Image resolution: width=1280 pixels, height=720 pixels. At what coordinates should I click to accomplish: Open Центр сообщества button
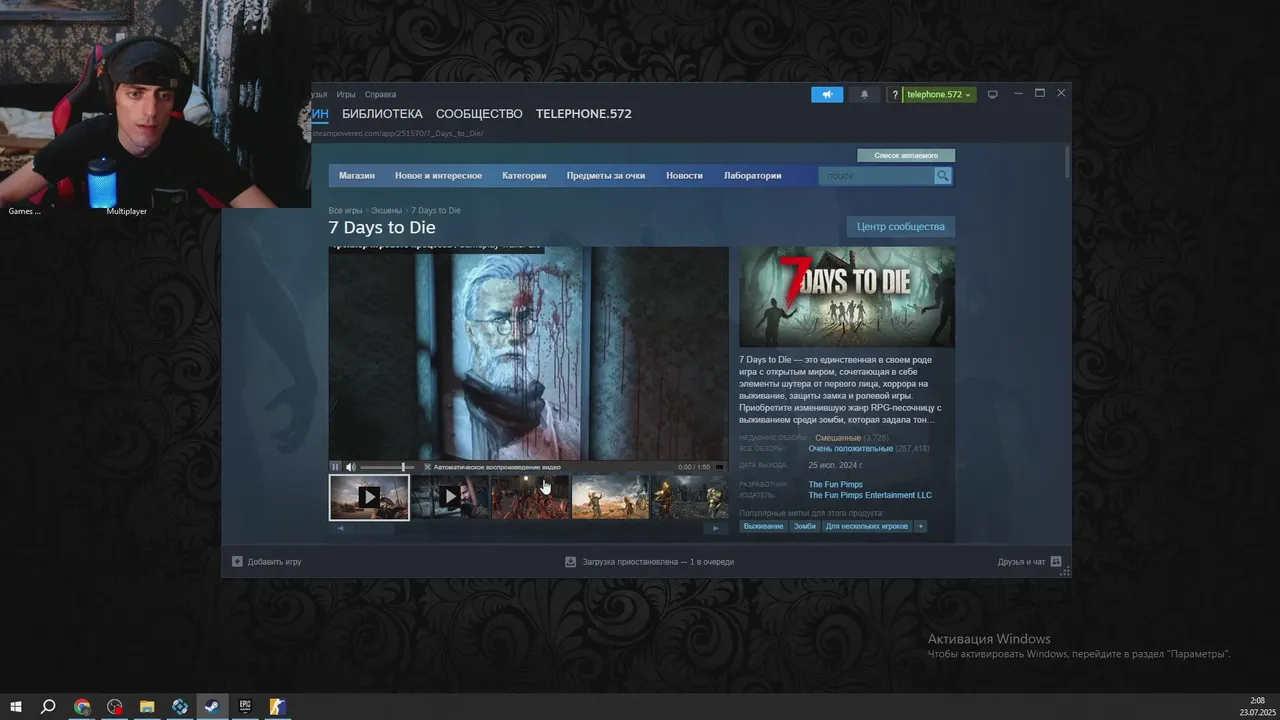(x=900, y=227)
